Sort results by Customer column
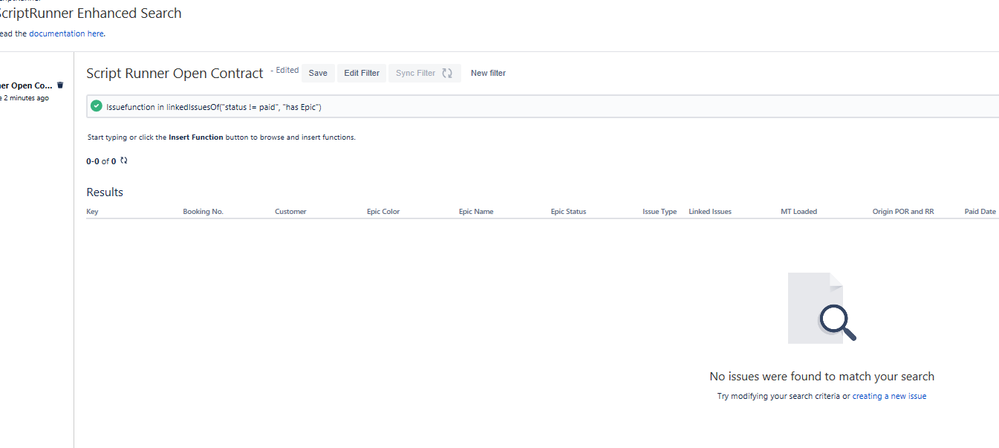This screenshot has width=999, height=448. point(291,212)
